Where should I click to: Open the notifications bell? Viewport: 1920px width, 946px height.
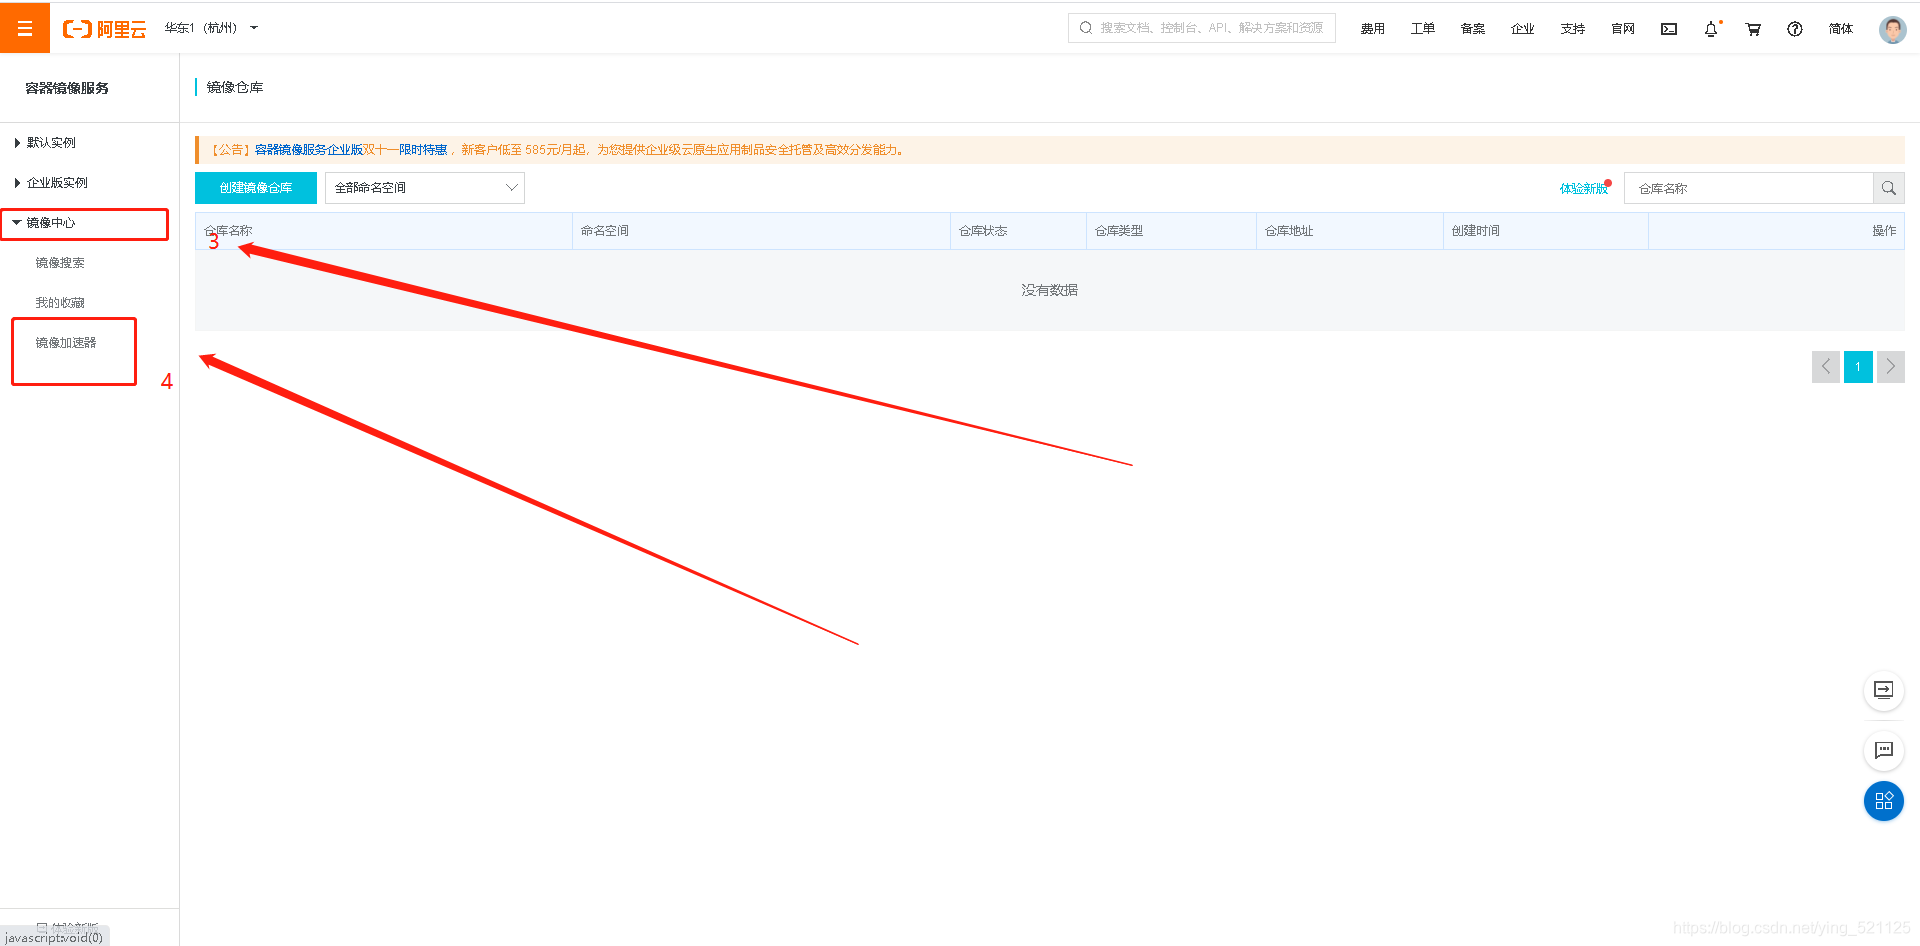point(1711,29)
